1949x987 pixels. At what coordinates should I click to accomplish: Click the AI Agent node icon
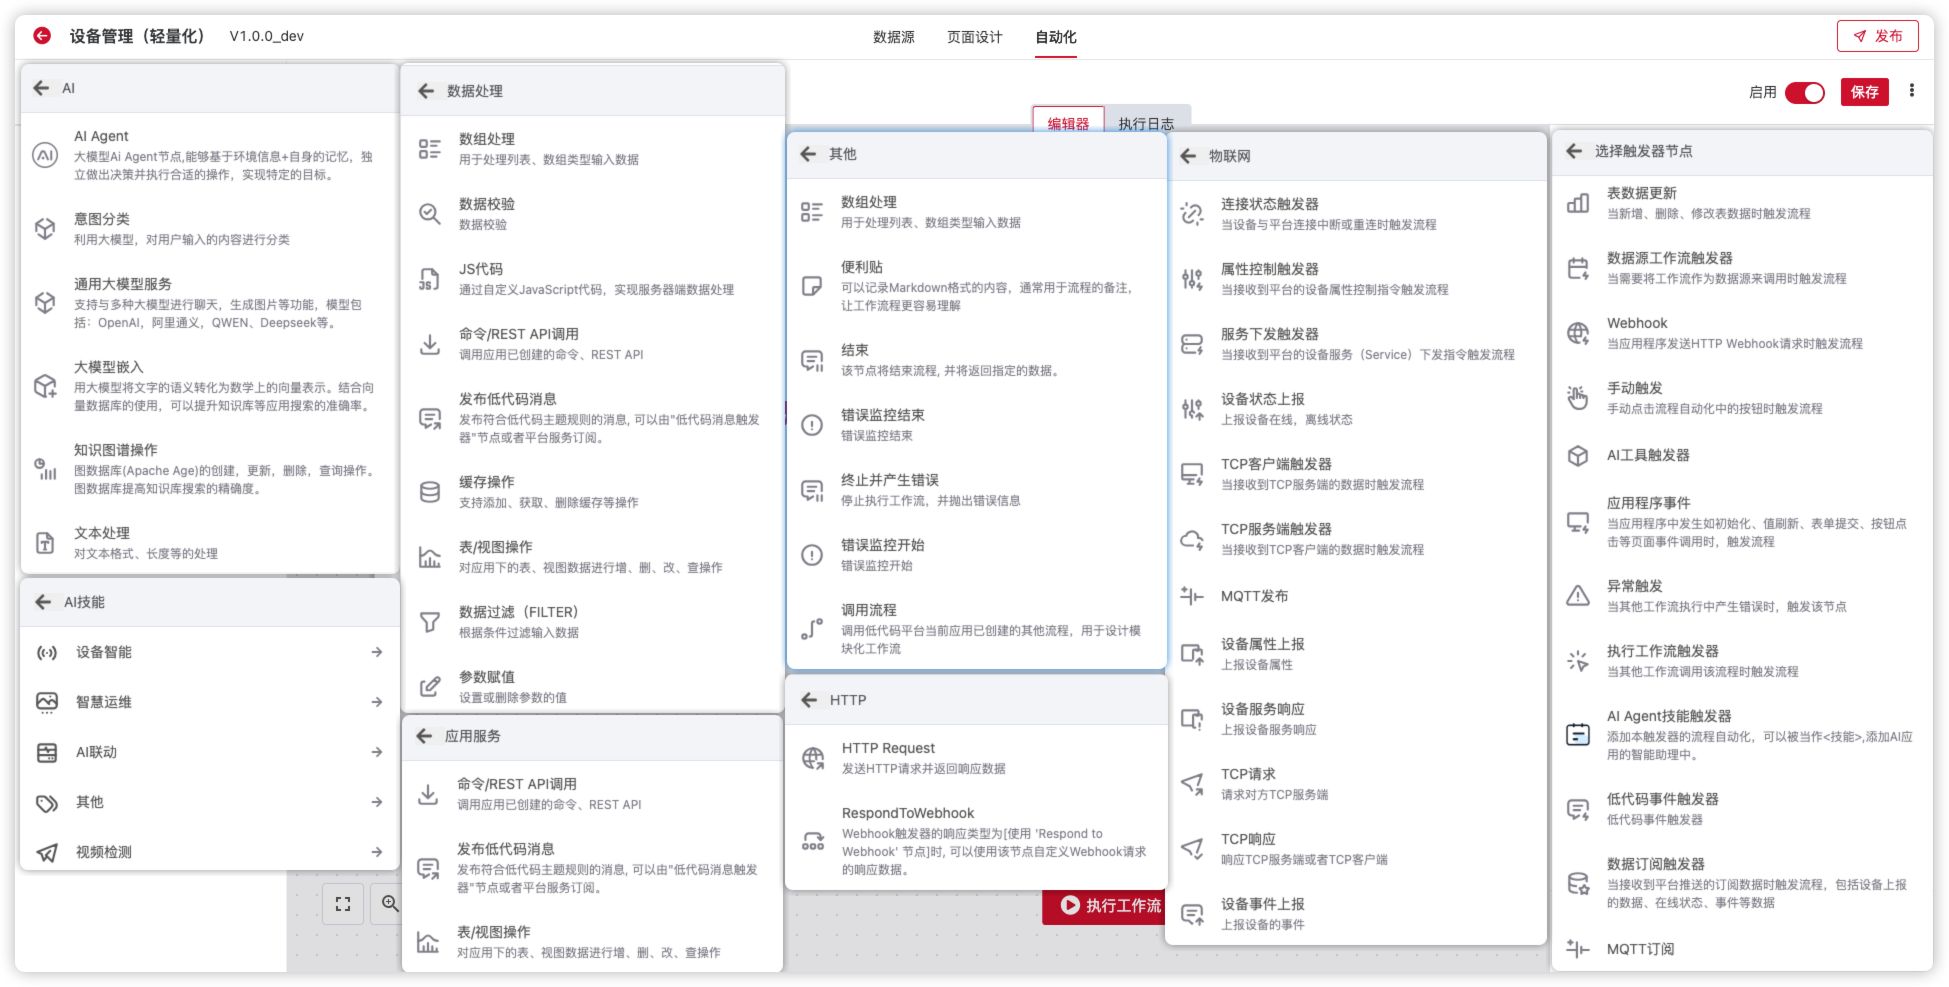click(x=45, y=156)
